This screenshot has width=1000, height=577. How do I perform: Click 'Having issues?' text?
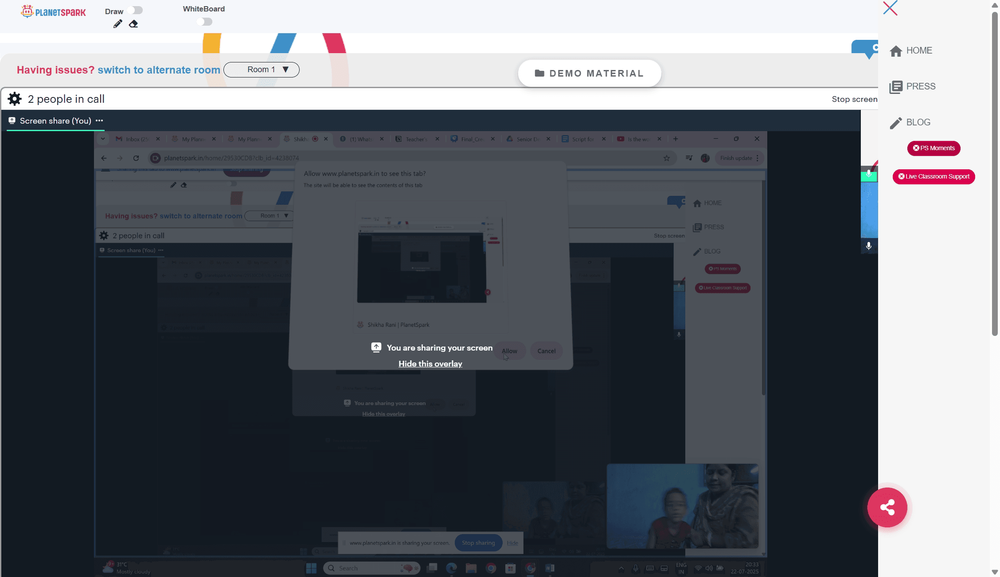pyautogui.click(x=55, y=70)
